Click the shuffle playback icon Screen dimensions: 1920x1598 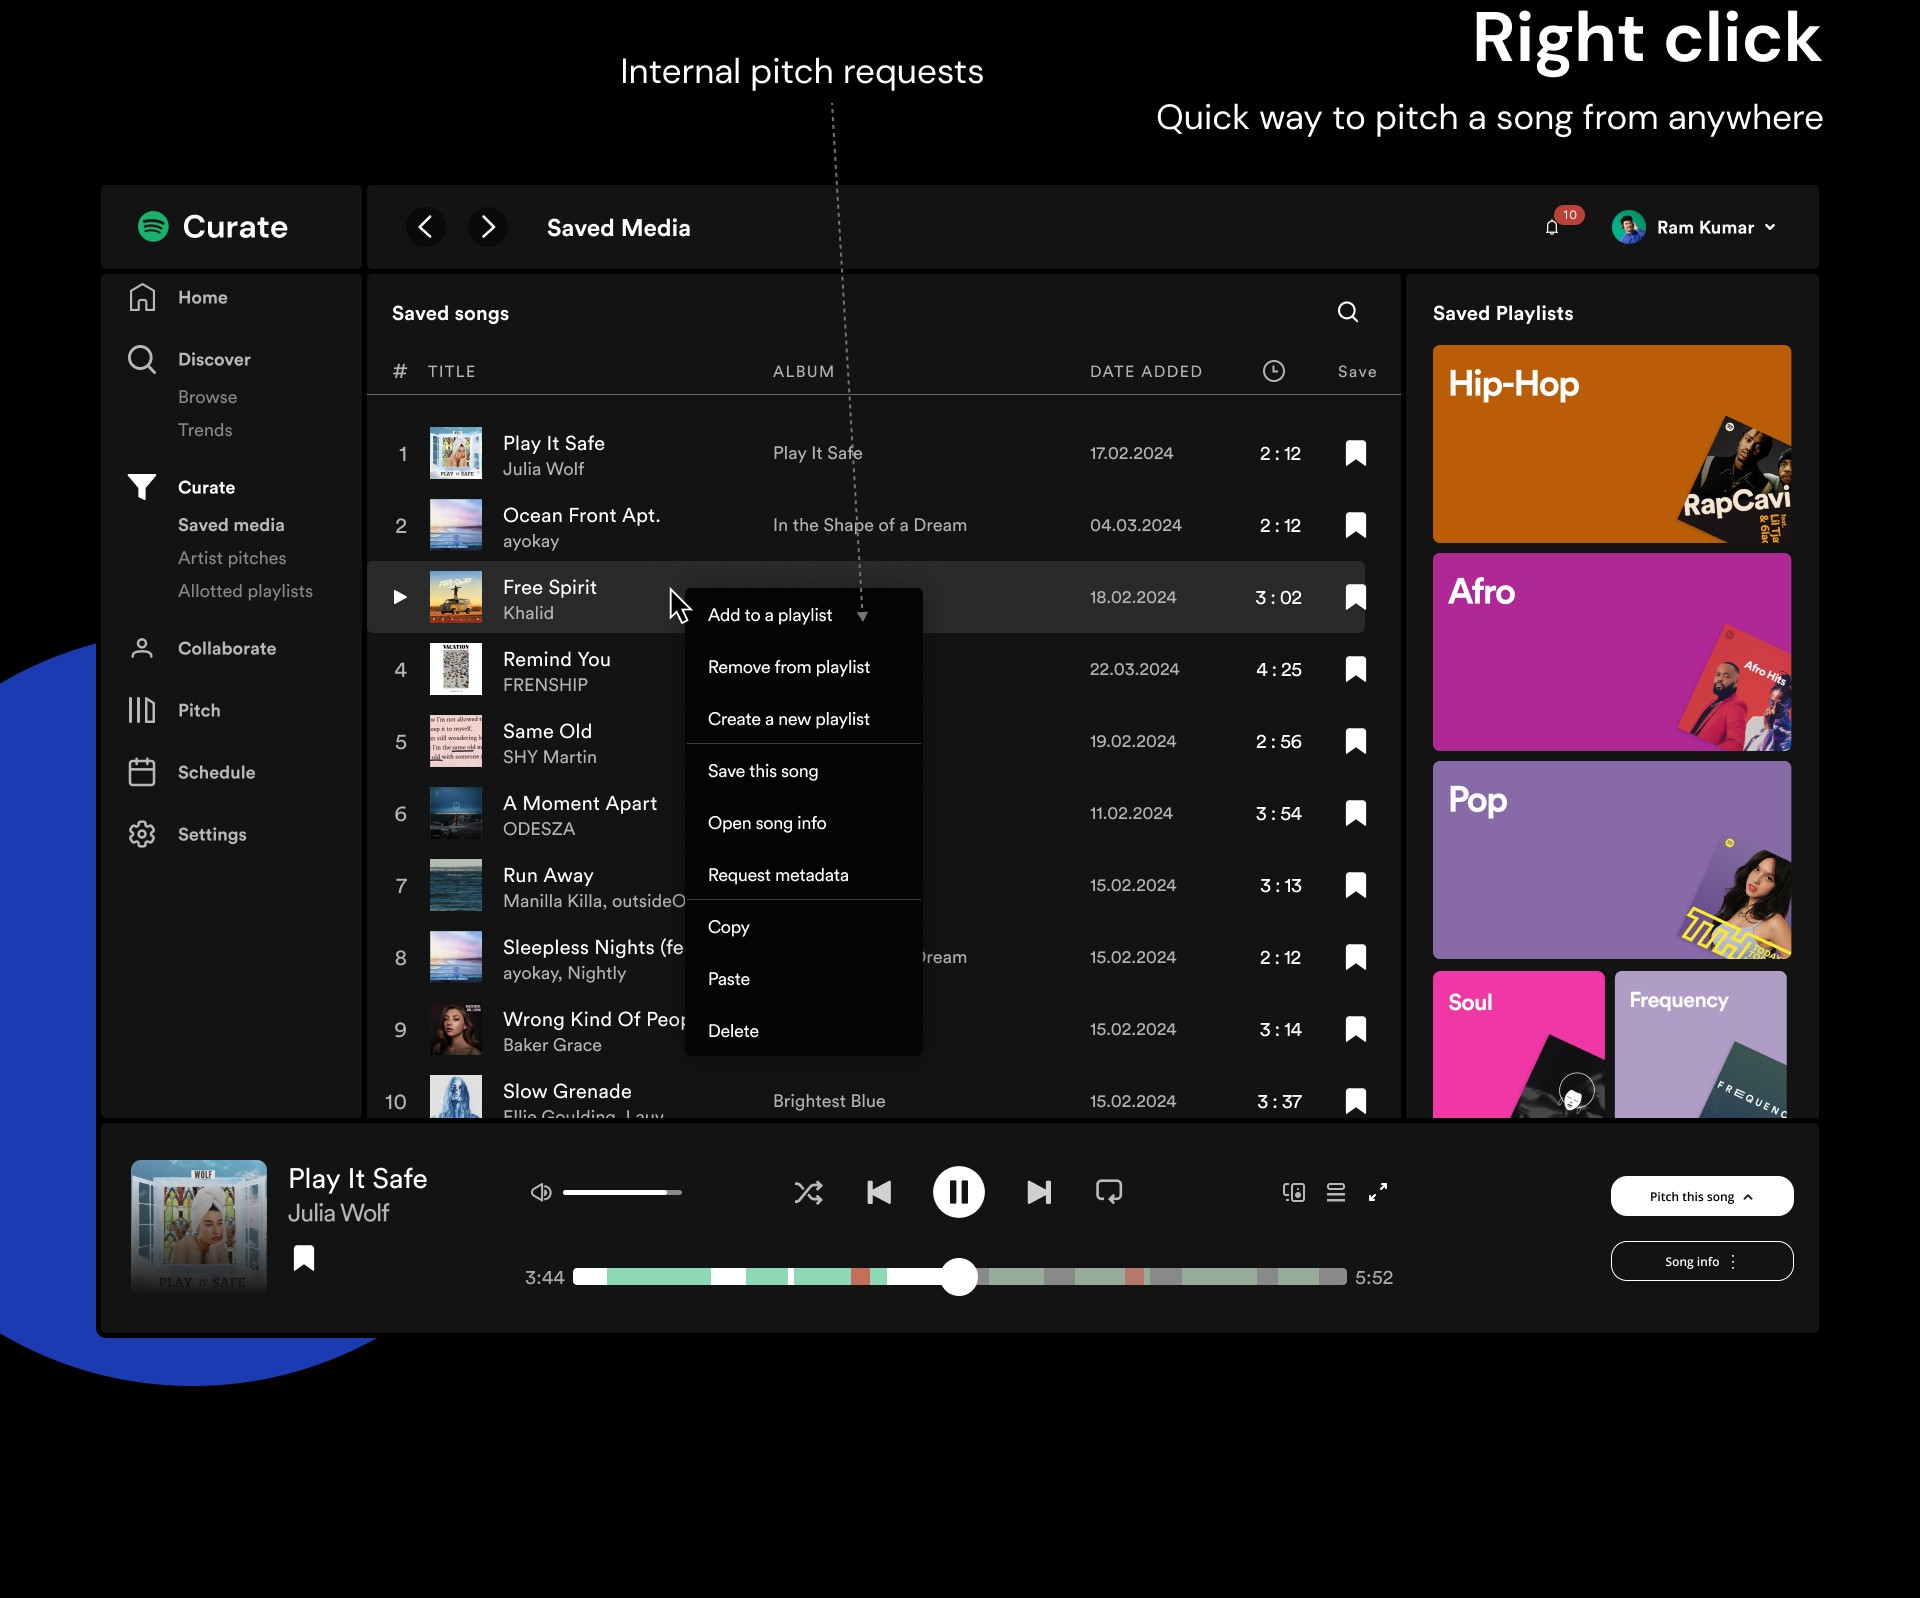click(x=808, y=1192)
